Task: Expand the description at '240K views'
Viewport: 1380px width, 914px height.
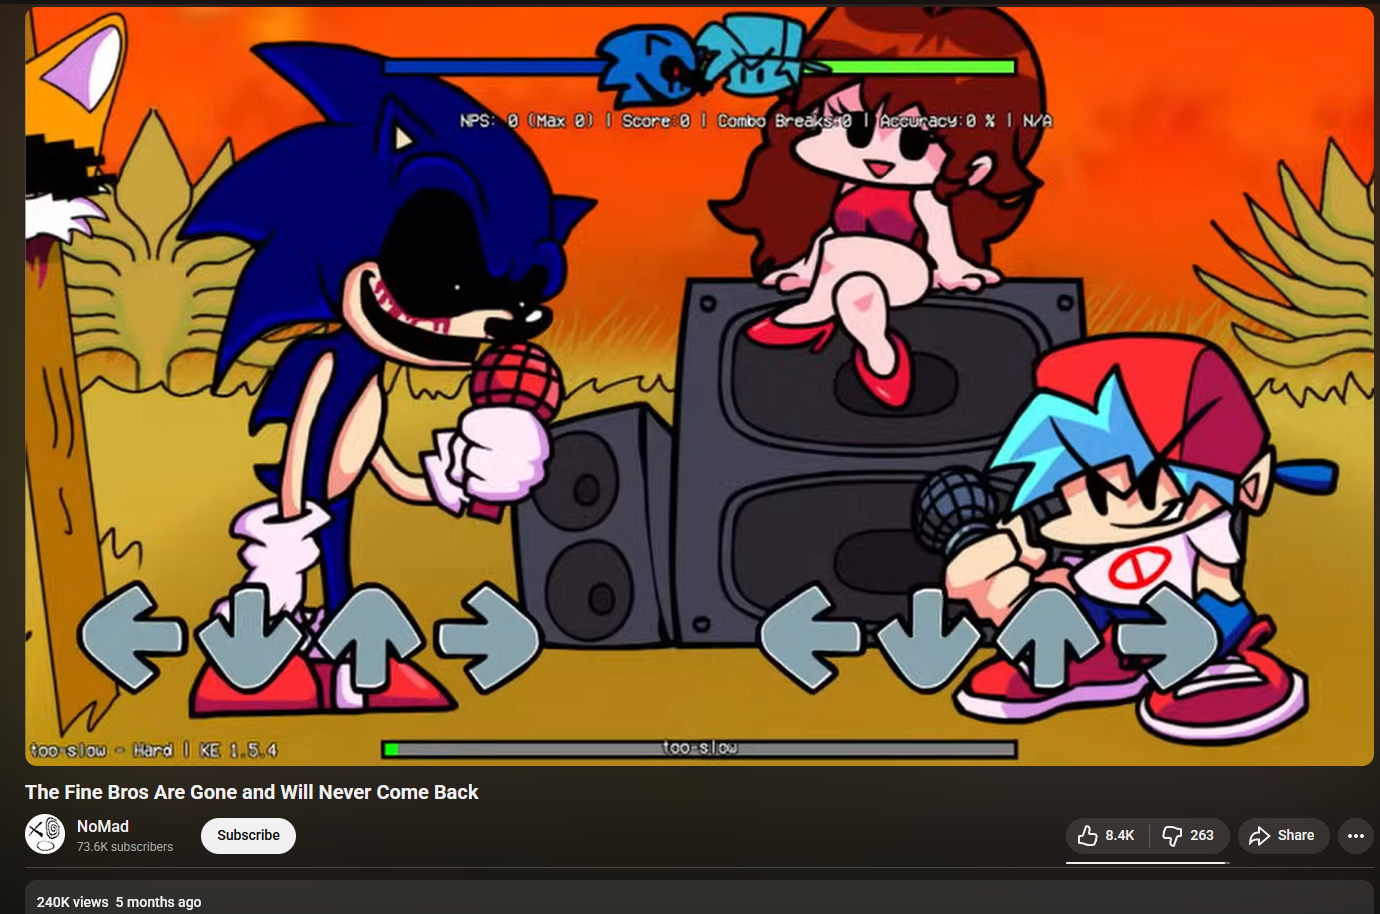Action: (72, 902)
